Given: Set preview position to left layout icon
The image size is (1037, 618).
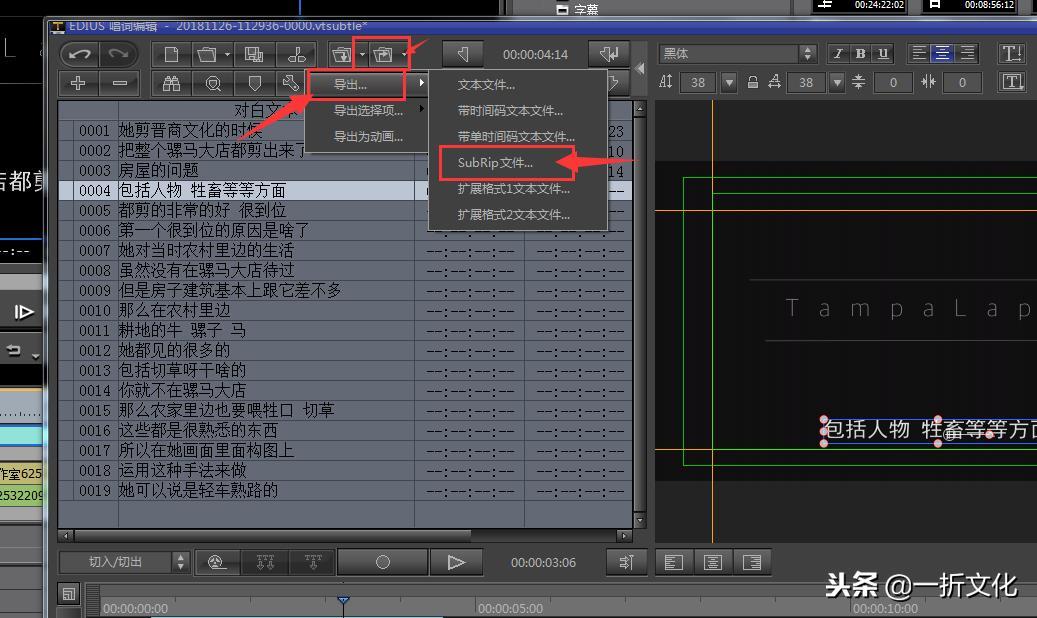Looking at the screenshot, I should (674, 562).
